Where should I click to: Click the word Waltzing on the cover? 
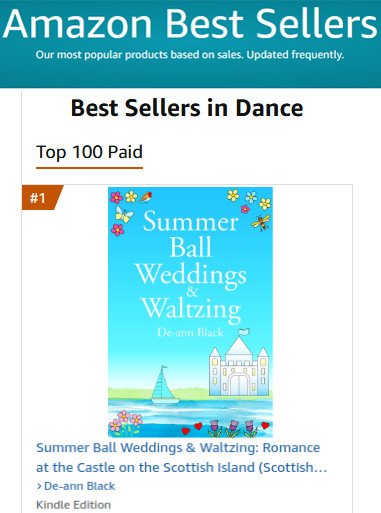pos(191,310)
